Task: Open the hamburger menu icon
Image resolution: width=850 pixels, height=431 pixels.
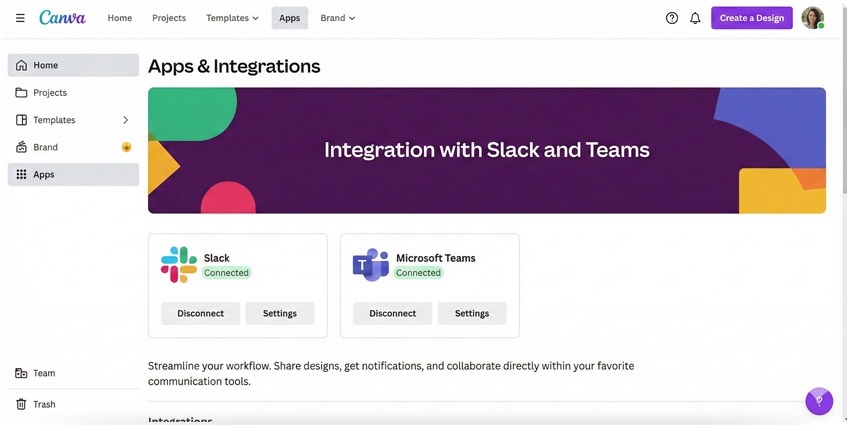Action: pyautogui.click(x=20, y=18)
